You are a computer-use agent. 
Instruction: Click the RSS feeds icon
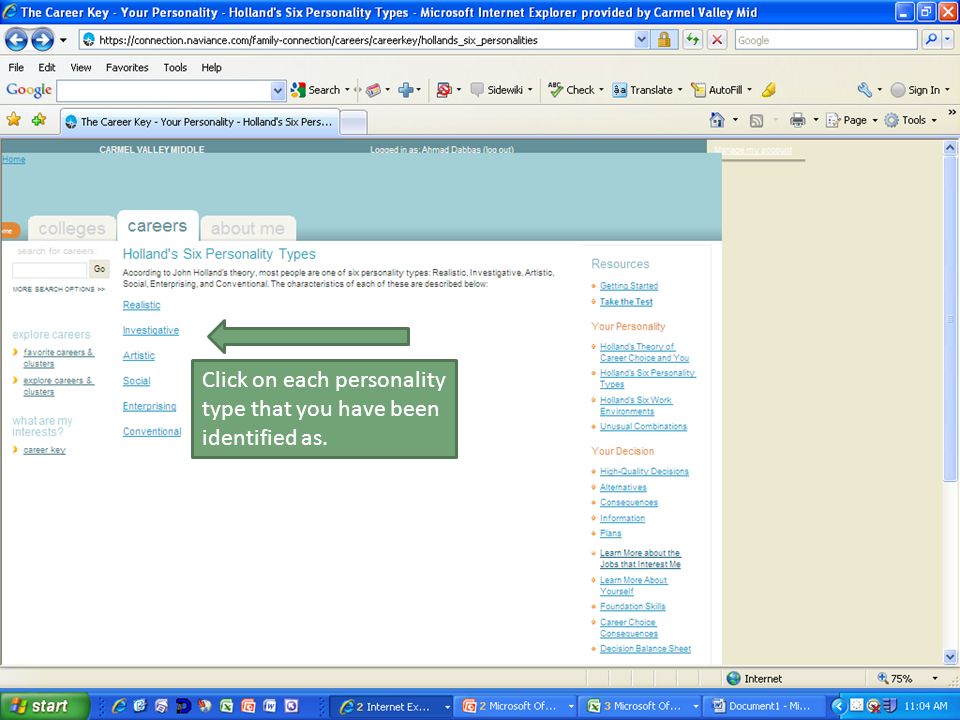click(x=757, y=121)
